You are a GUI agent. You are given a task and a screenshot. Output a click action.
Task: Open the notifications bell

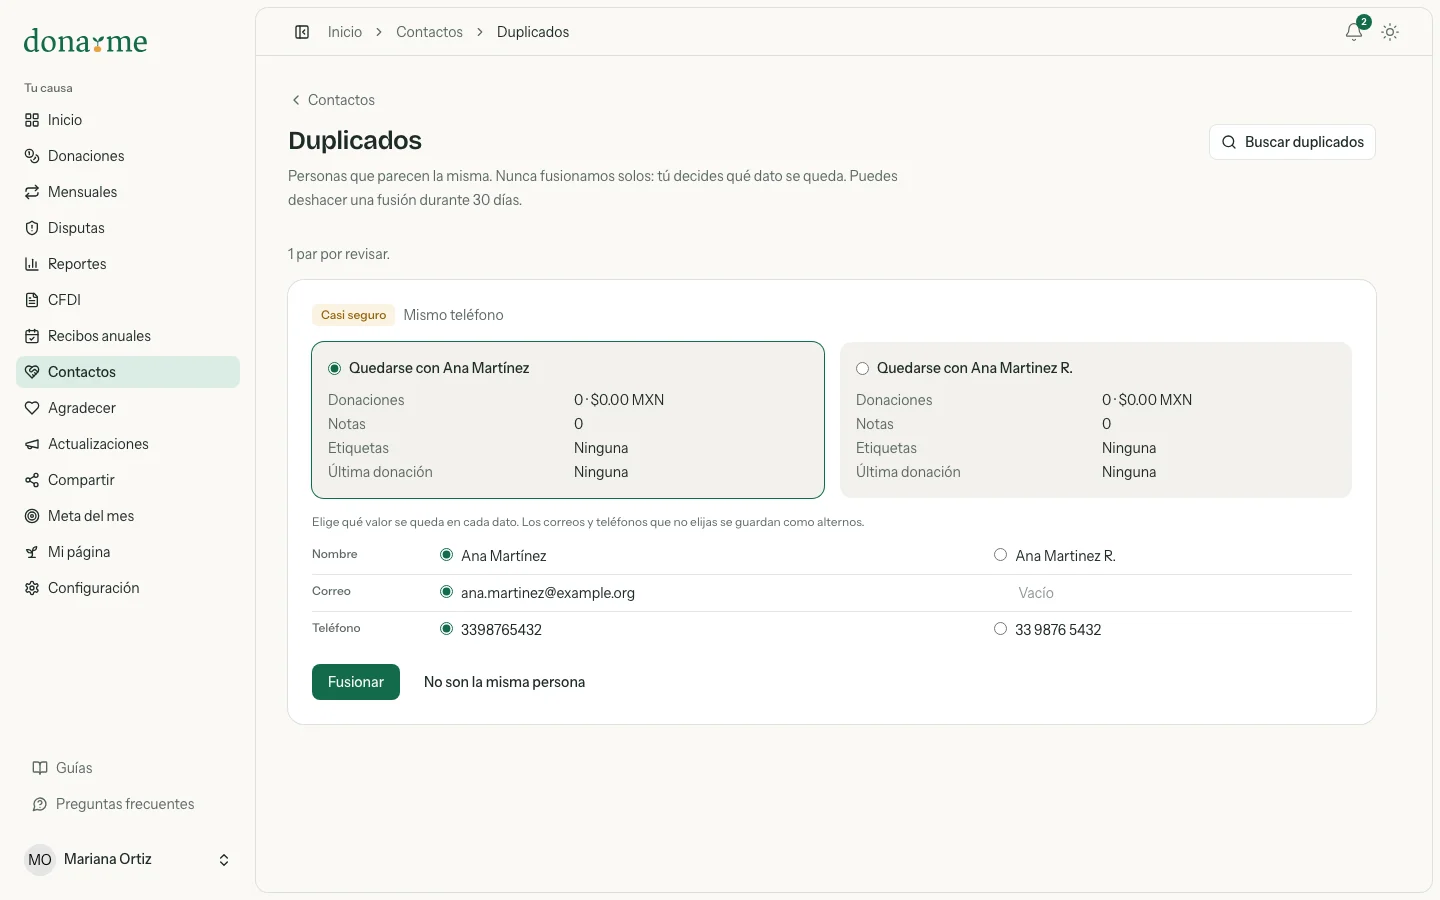(1354, 32)
